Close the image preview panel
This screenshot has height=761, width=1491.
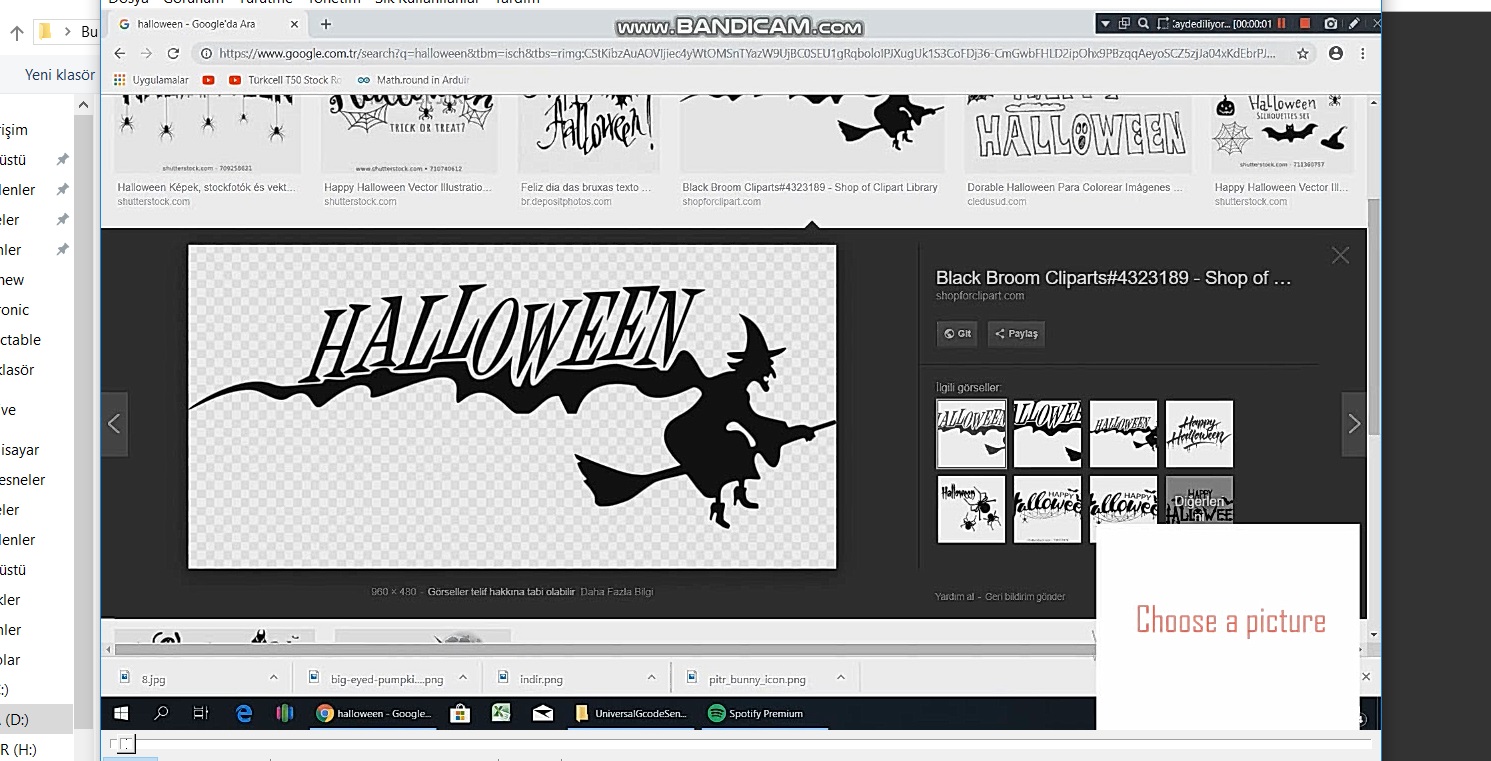click(1340, 256)
